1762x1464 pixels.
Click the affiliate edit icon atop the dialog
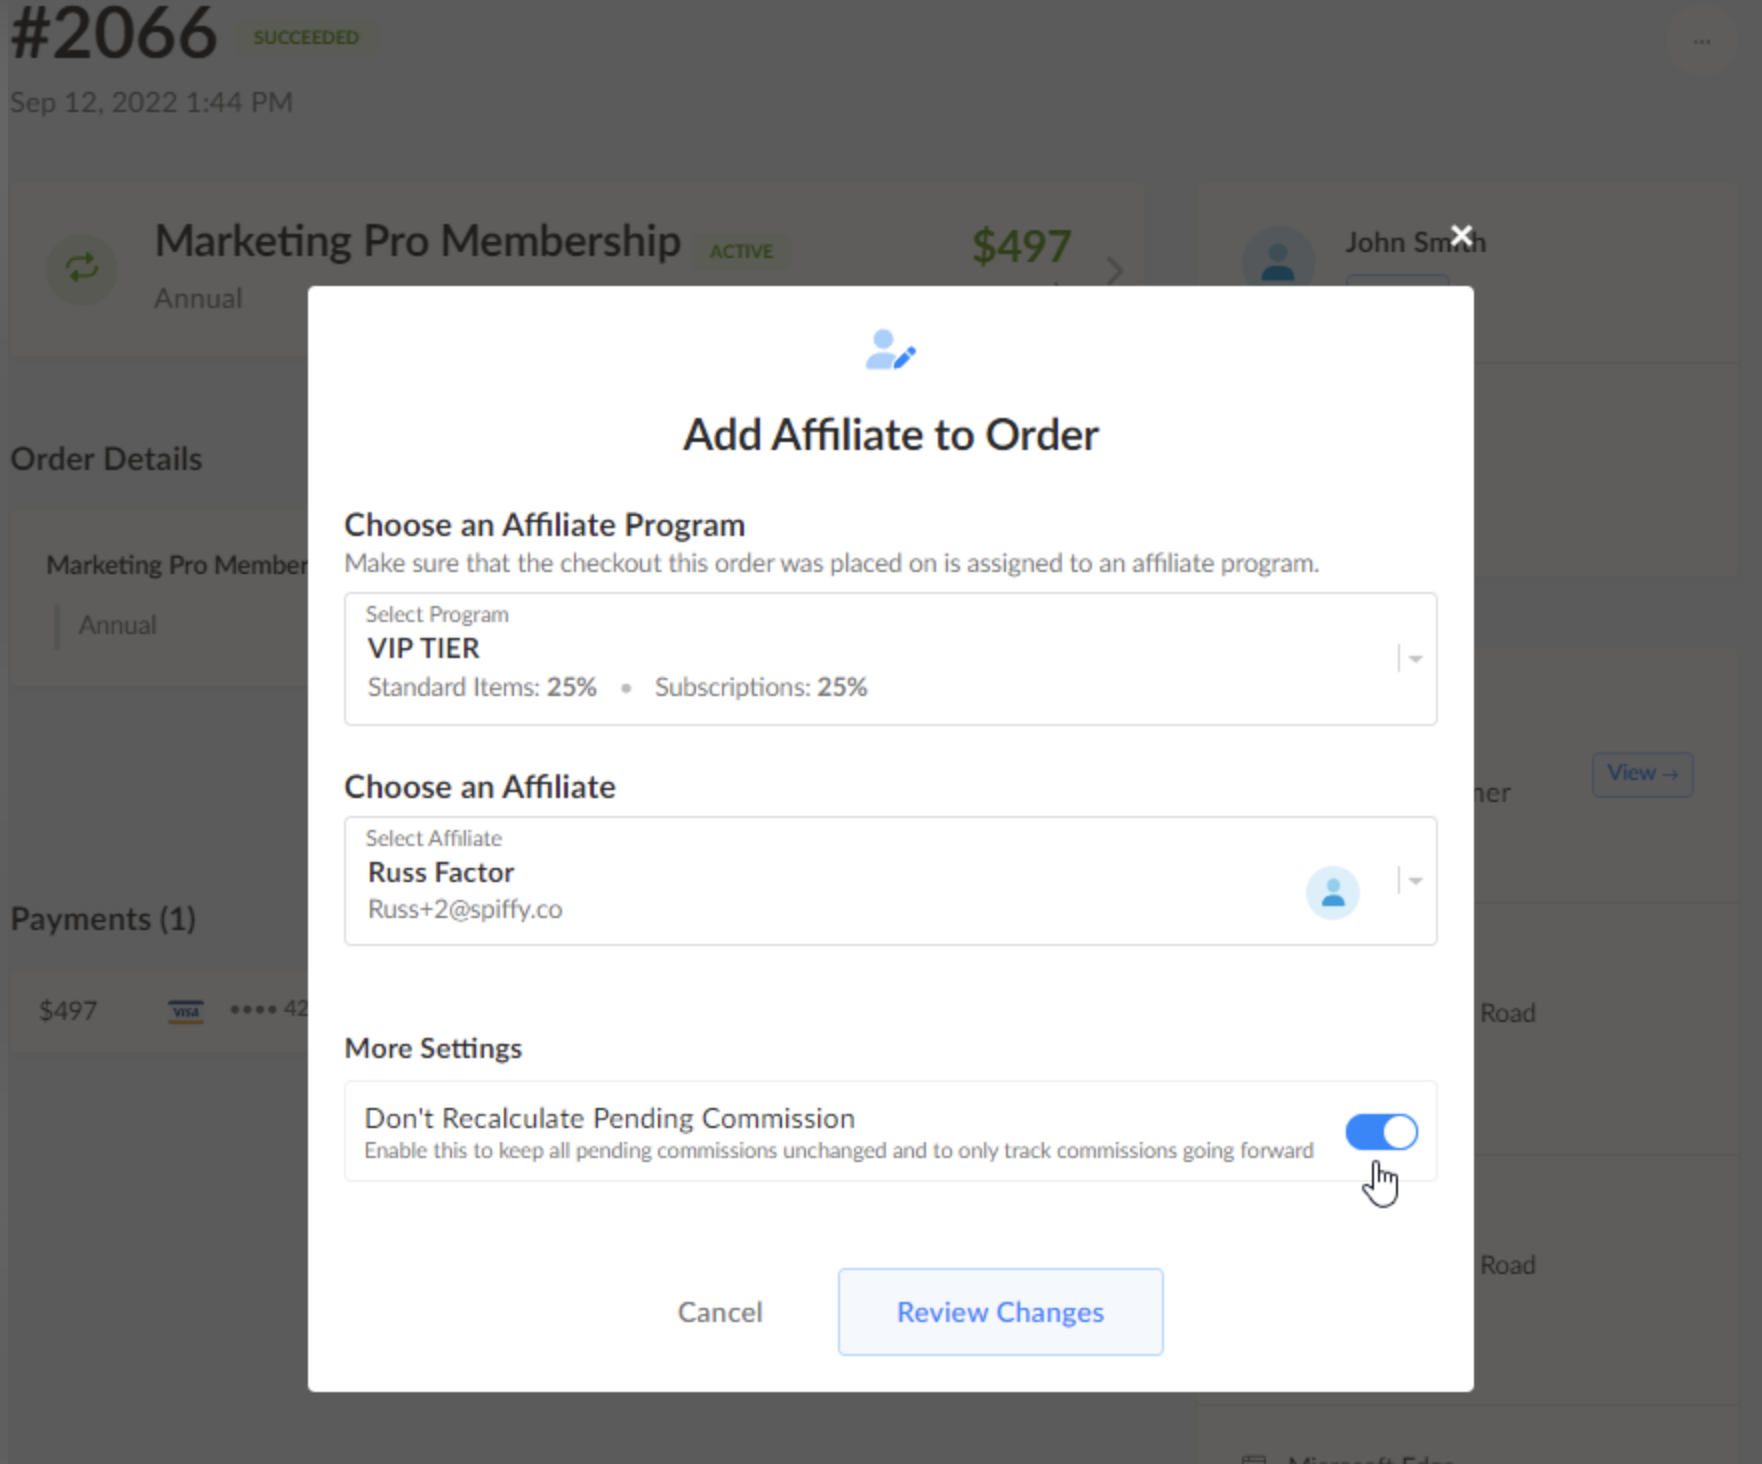click(890, 350)
